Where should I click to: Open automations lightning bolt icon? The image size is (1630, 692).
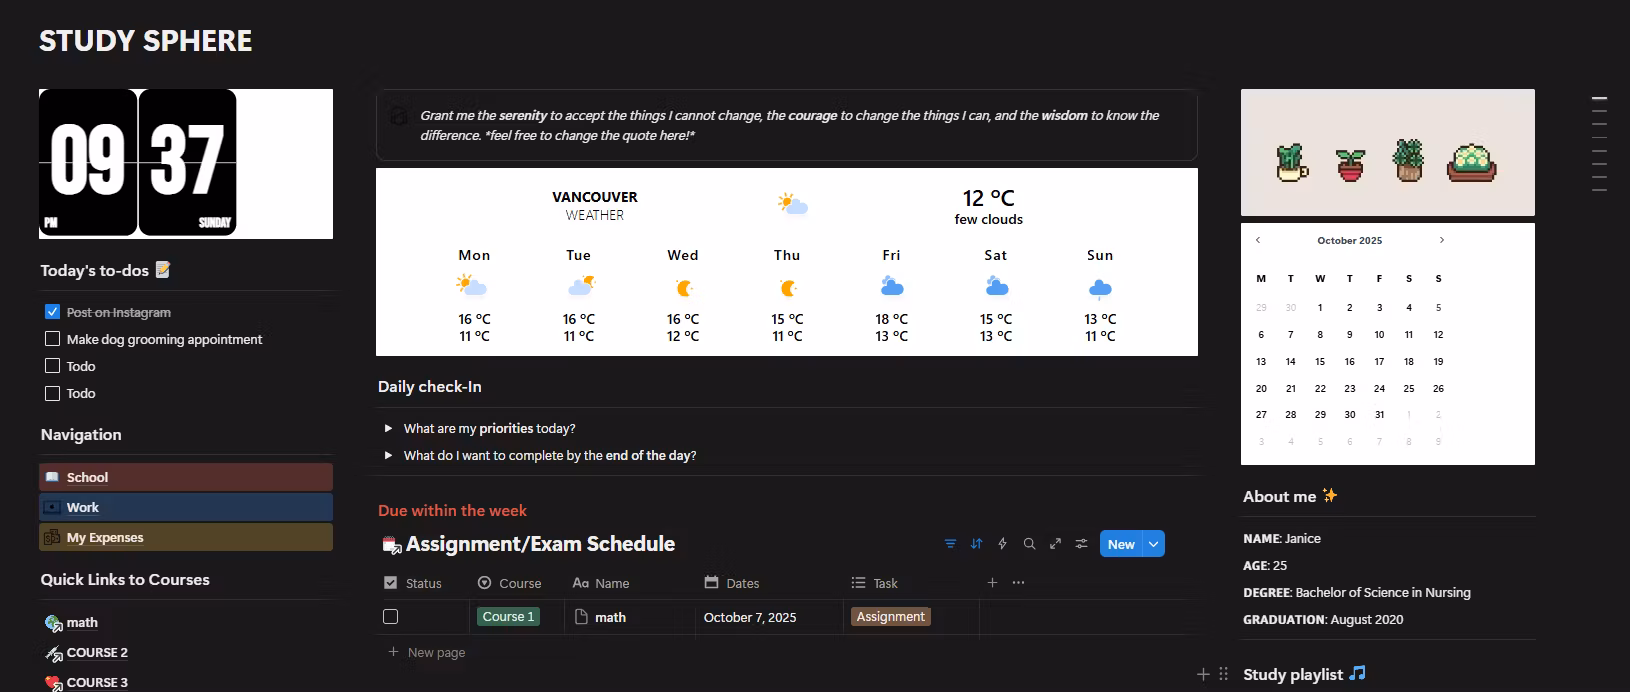click(x=1002, y=544)
